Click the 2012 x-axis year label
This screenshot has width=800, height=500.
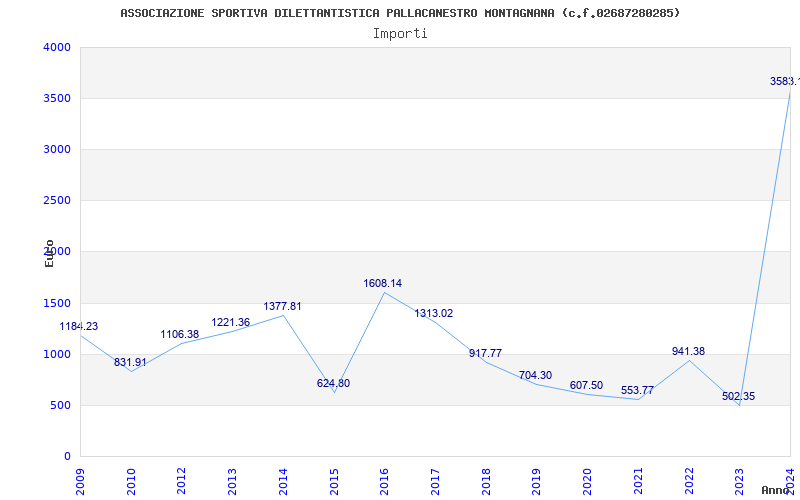point(182,482)
